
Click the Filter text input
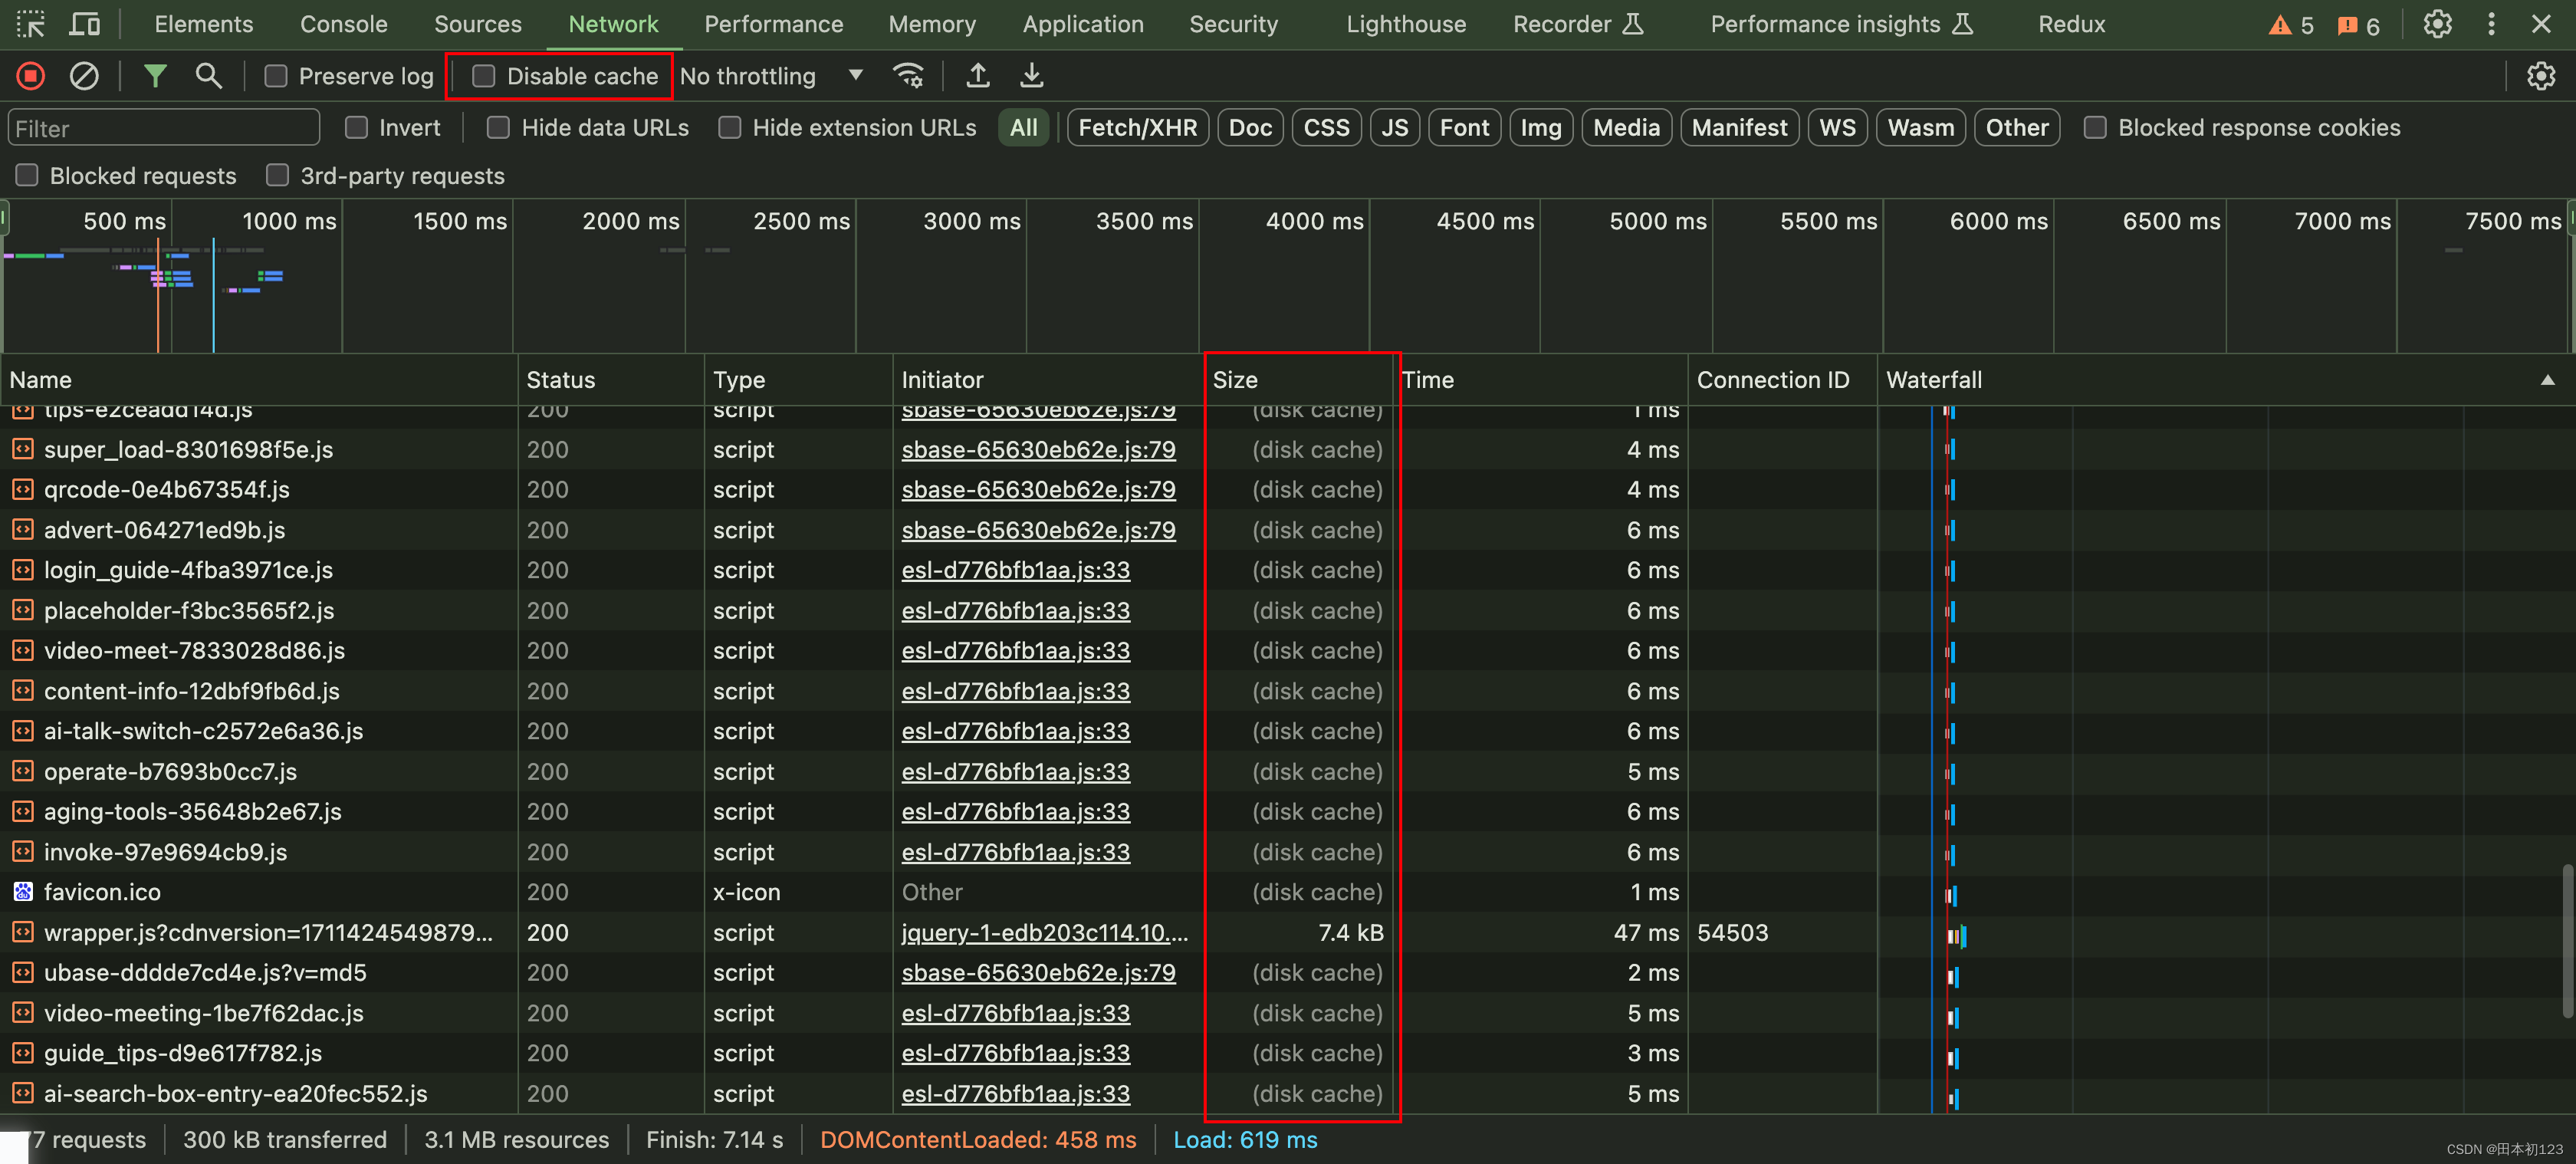(x=164, y=128)
